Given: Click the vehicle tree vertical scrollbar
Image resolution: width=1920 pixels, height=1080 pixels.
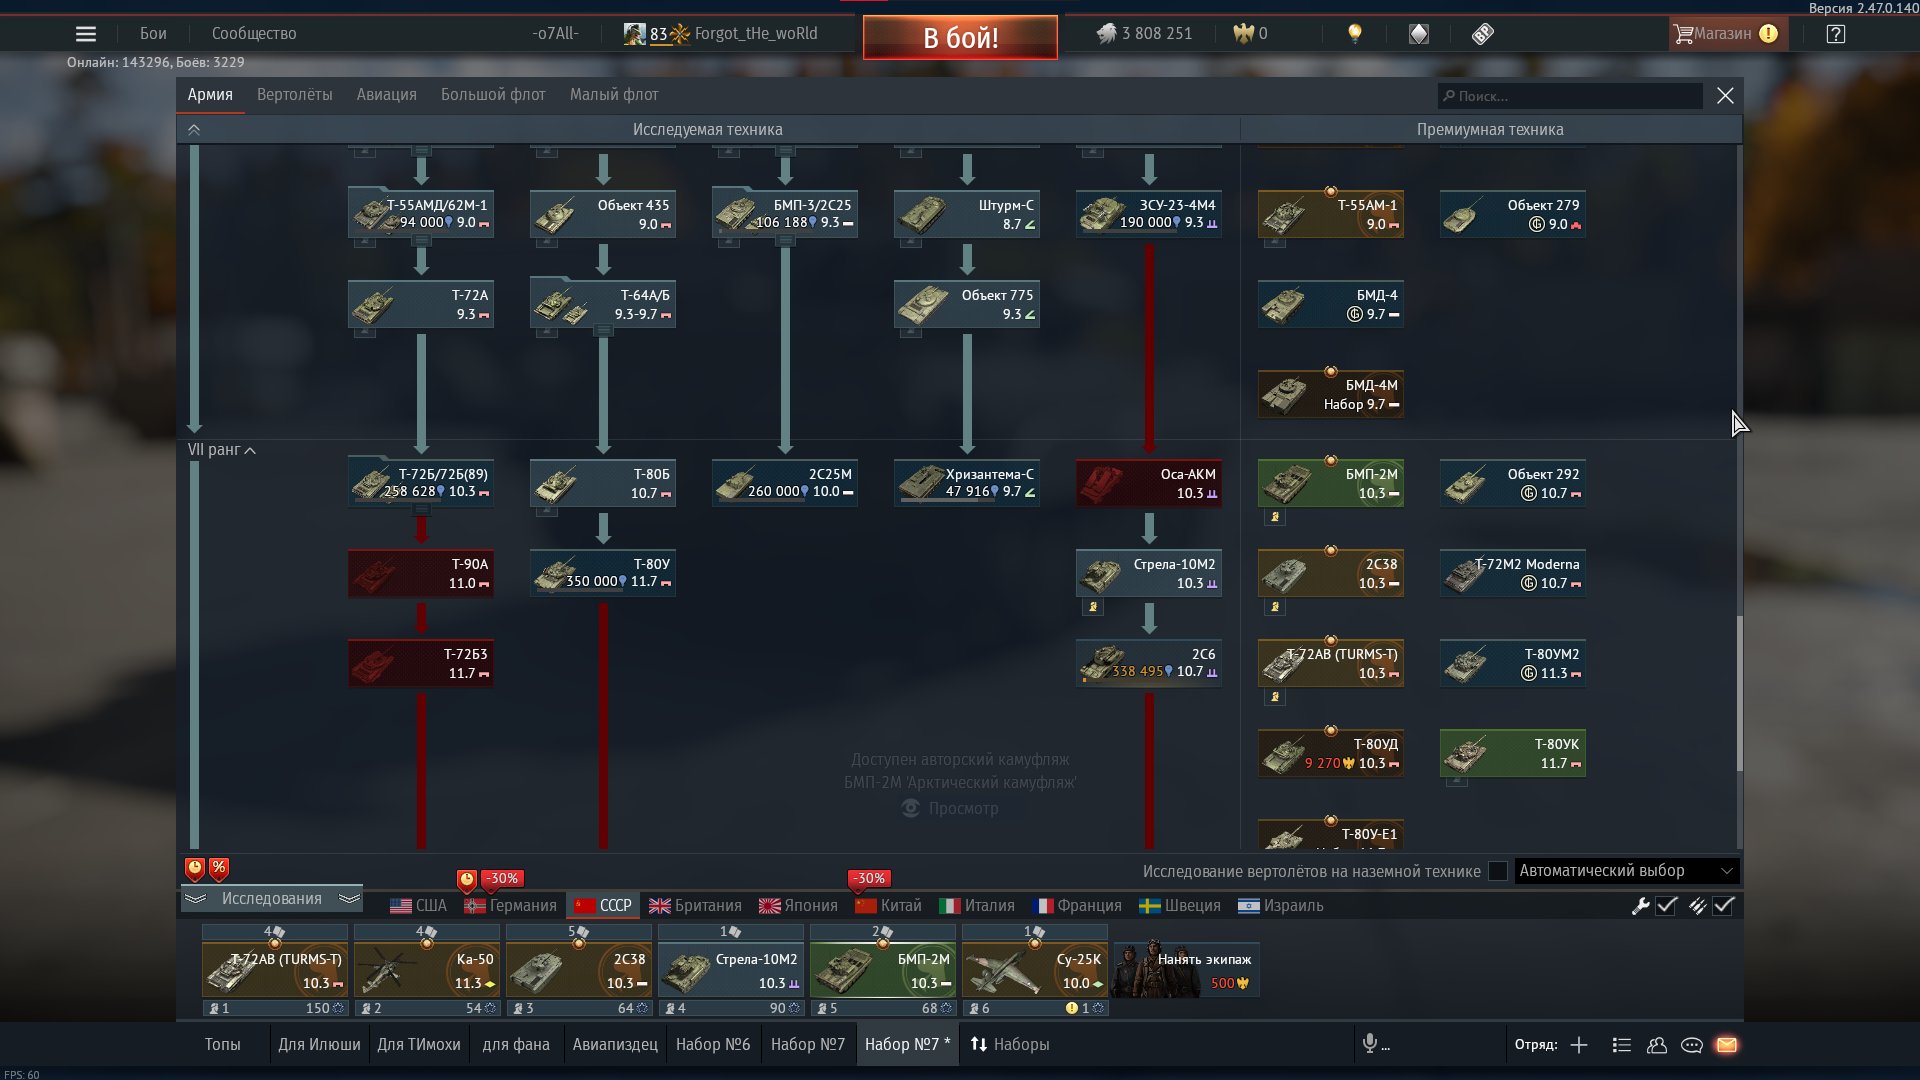Looking at the screenshot, I should (1739, 692).
